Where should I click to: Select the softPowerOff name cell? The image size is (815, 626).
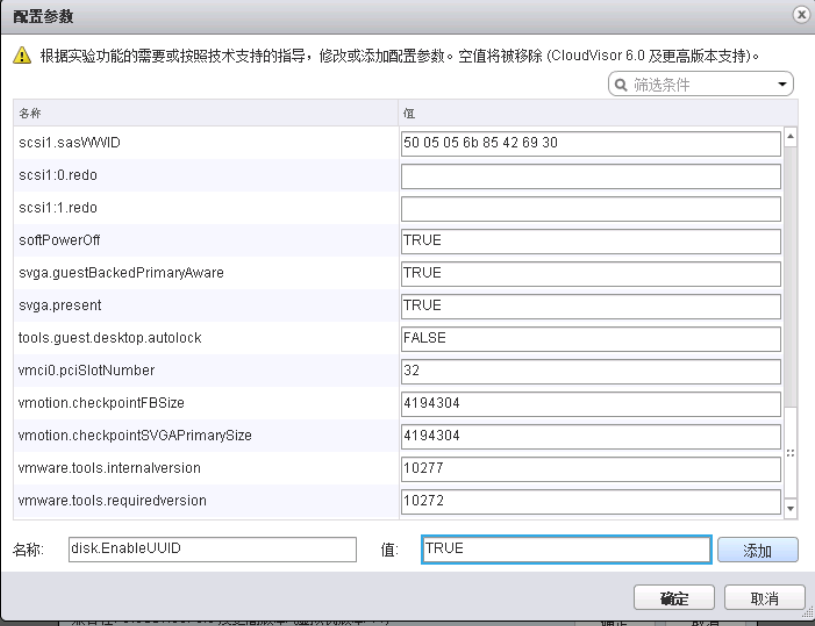coord(206,241)
